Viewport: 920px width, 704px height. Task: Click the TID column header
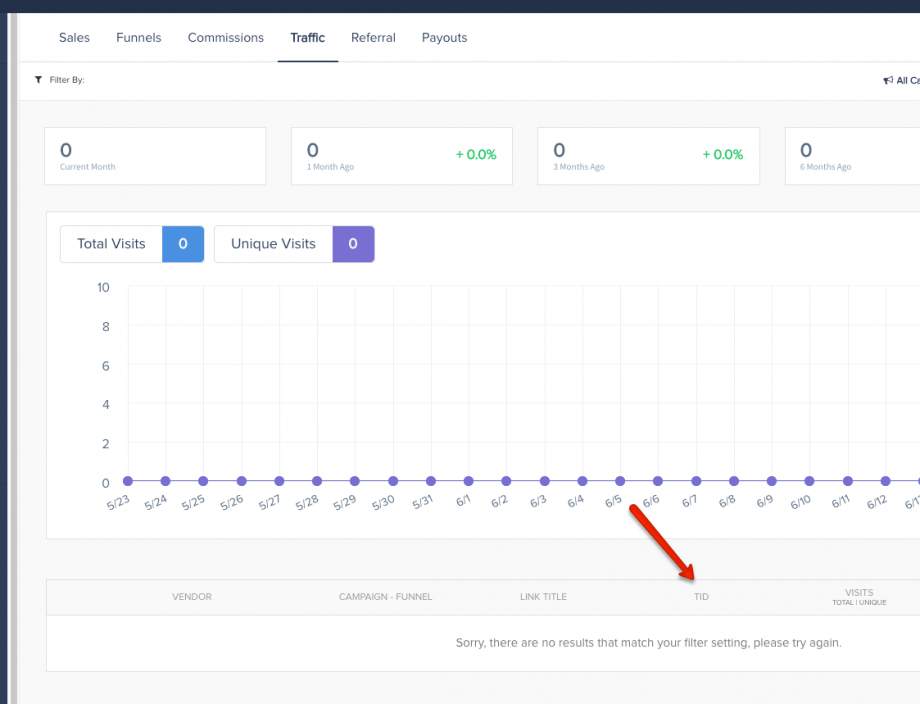pyautogui.click(x=701, y=597)
